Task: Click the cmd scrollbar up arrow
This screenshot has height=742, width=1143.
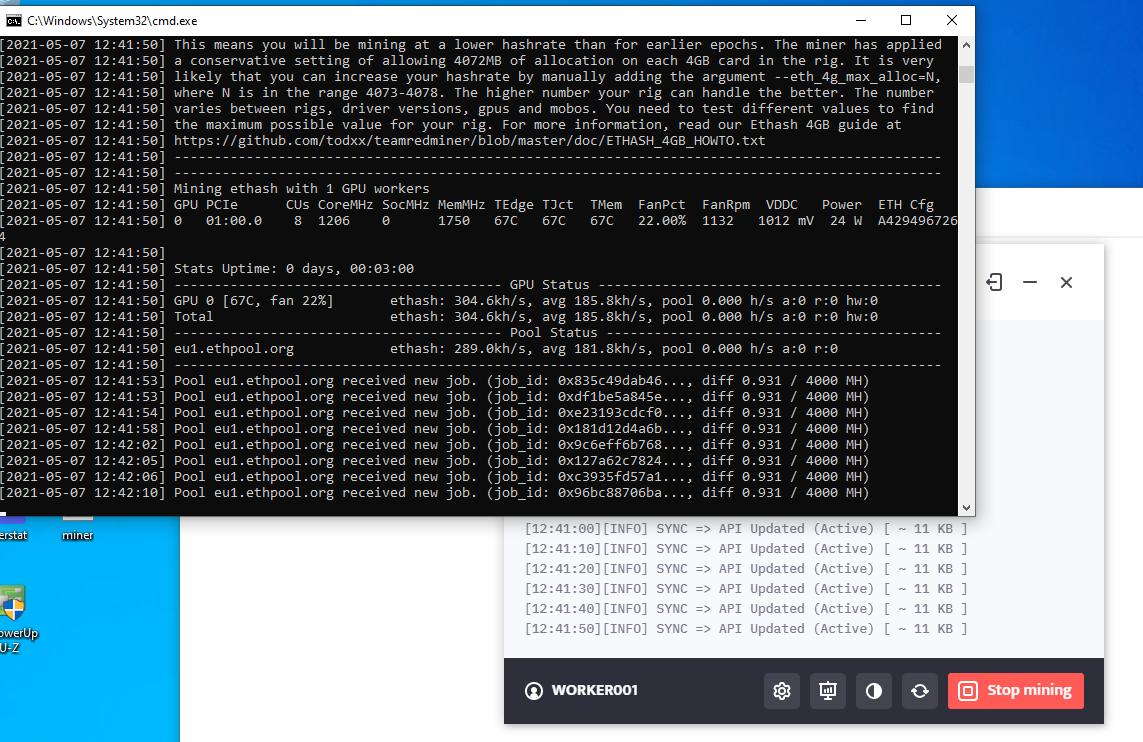Action: pyautogui.click(x=967, y=45)
